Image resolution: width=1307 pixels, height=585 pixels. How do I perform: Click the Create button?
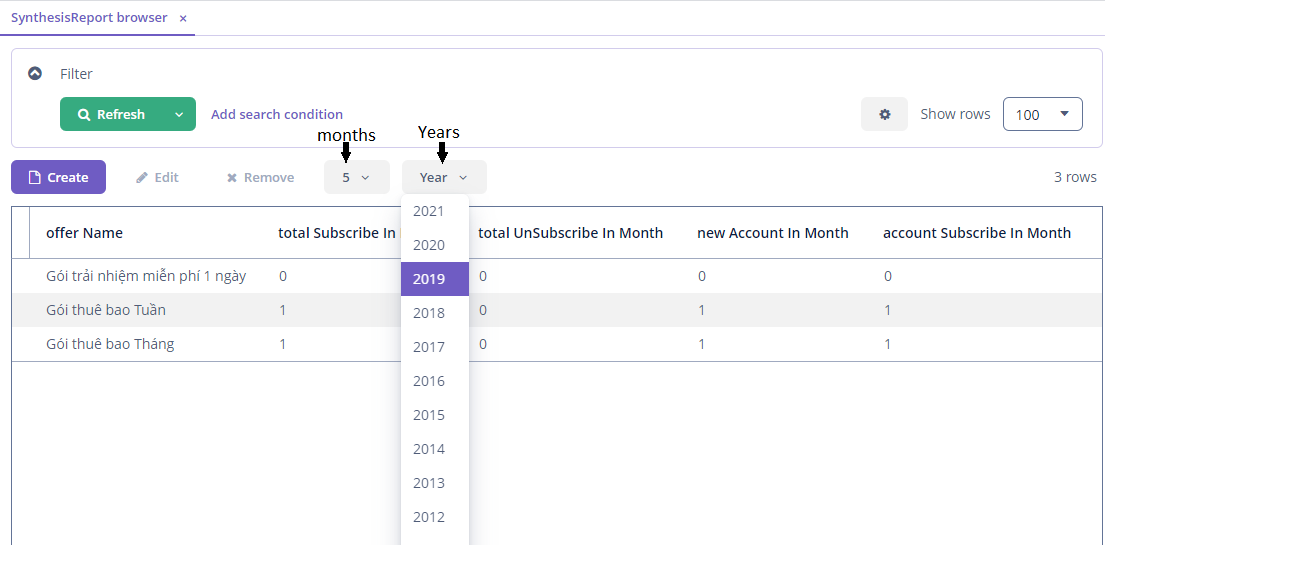pos(58,177)
